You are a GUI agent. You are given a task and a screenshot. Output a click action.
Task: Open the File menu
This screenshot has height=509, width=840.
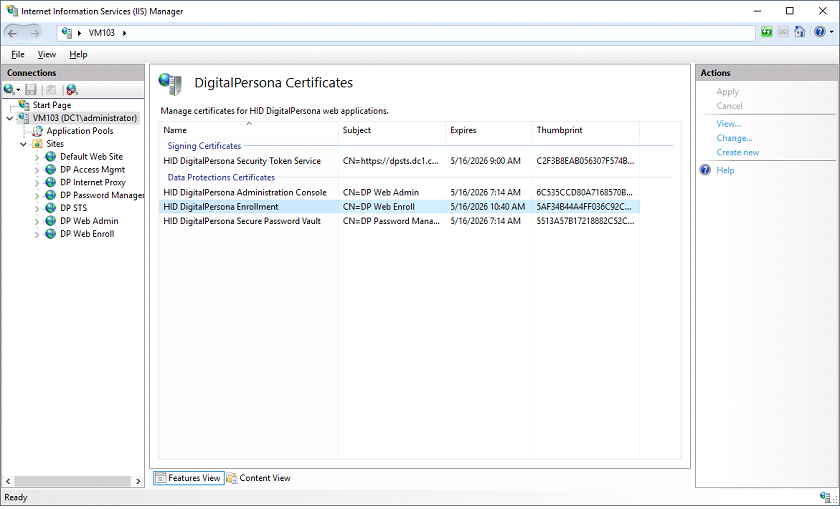(x=18, y=54)
